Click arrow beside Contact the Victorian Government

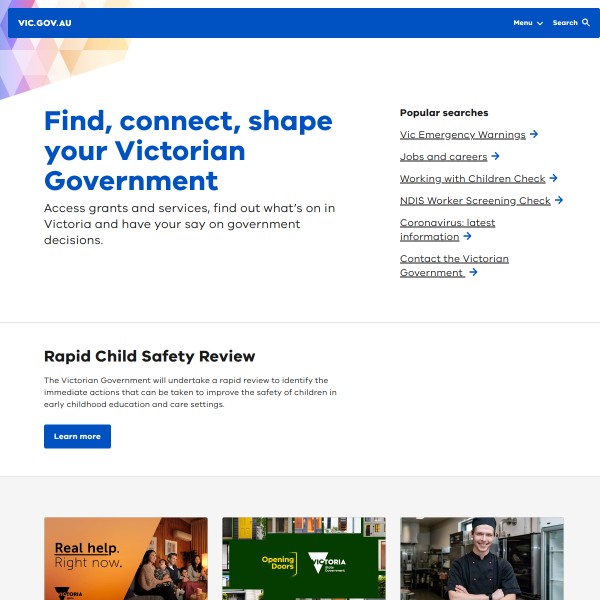(473, 272)
